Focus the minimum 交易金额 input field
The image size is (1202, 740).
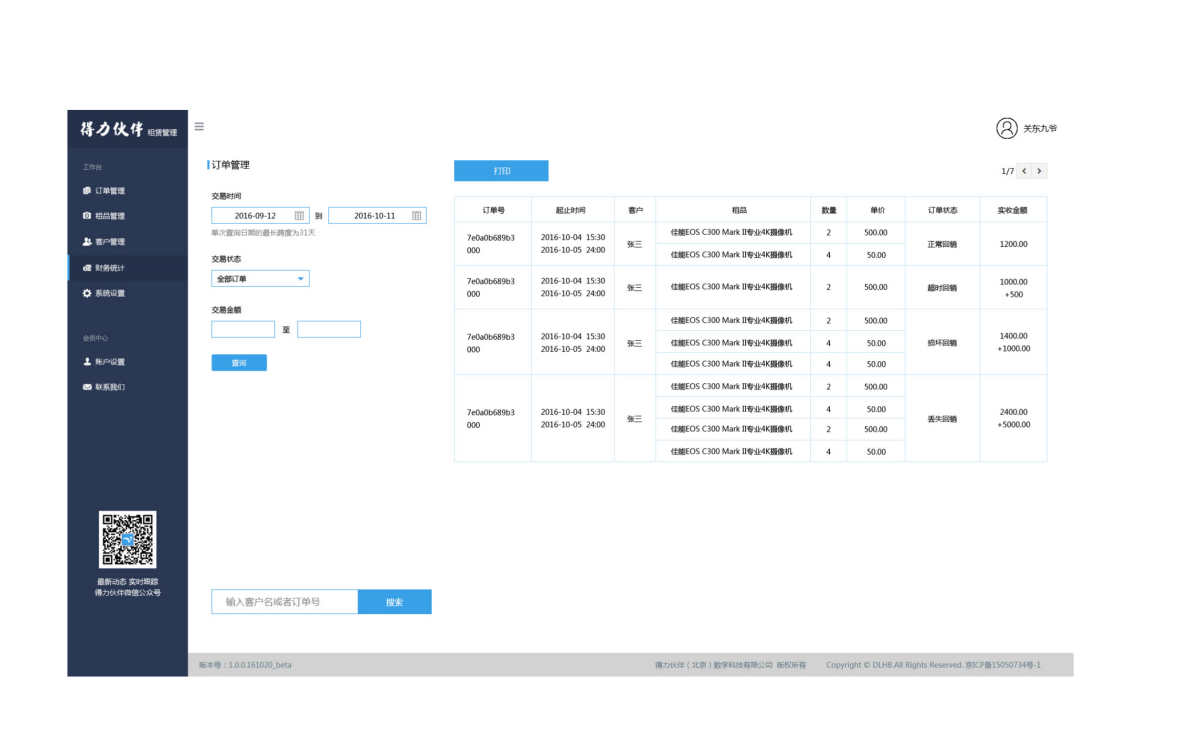pos(243,329)
